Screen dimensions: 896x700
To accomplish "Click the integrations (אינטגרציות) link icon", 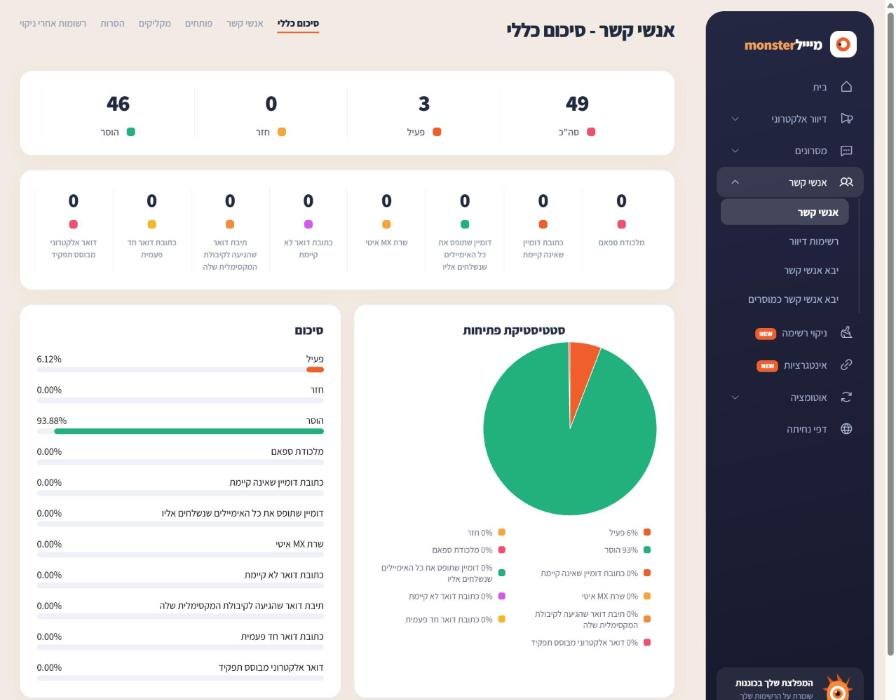I will click(x=846, y=365).
